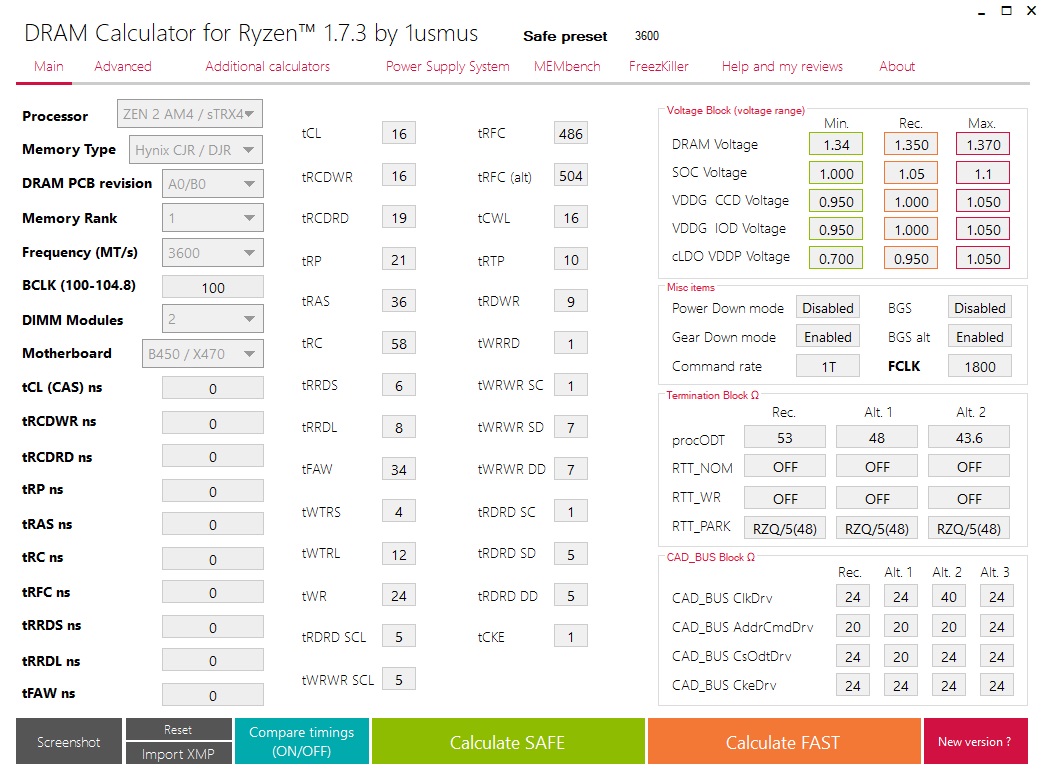The image size is (1049, 781).
Task: Click procODT Rec. value 53
Action: 785,438
